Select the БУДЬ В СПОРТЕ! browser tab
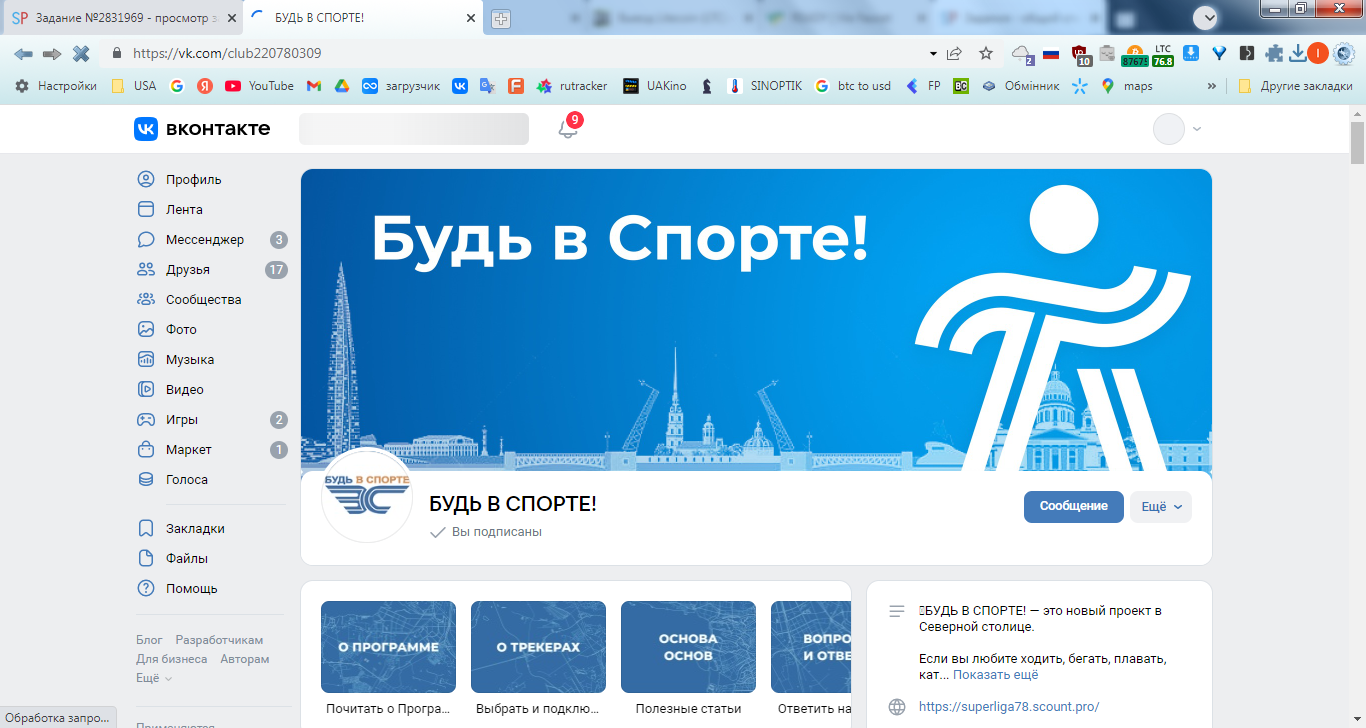The image size is (1366, 728). click(x=362, y=18)
